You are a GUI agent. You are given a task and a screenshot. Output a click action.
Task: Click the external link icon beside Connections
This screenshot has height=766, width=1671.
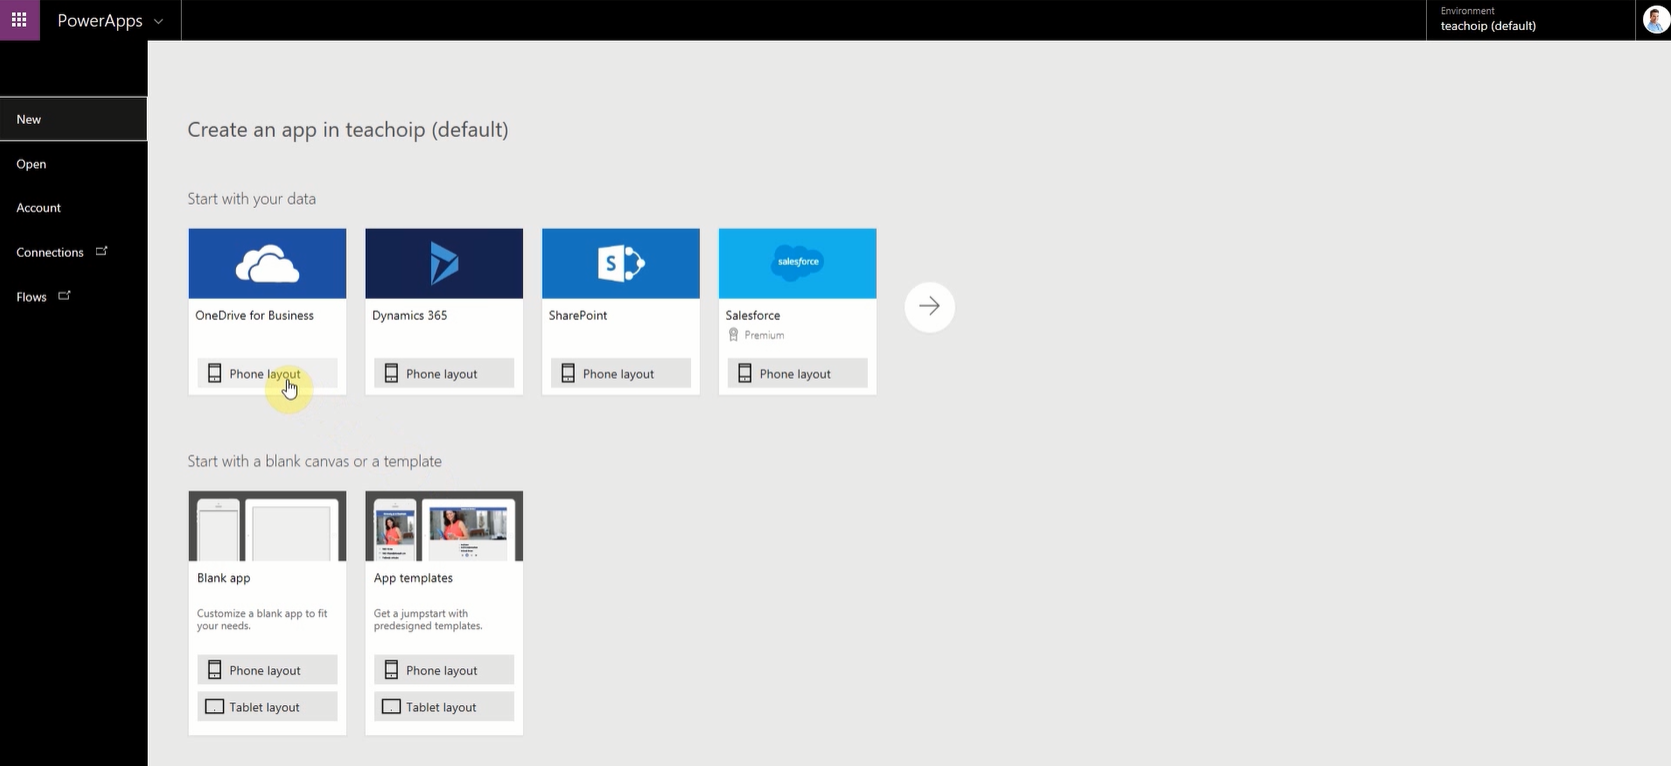click(x=101, y=251)
